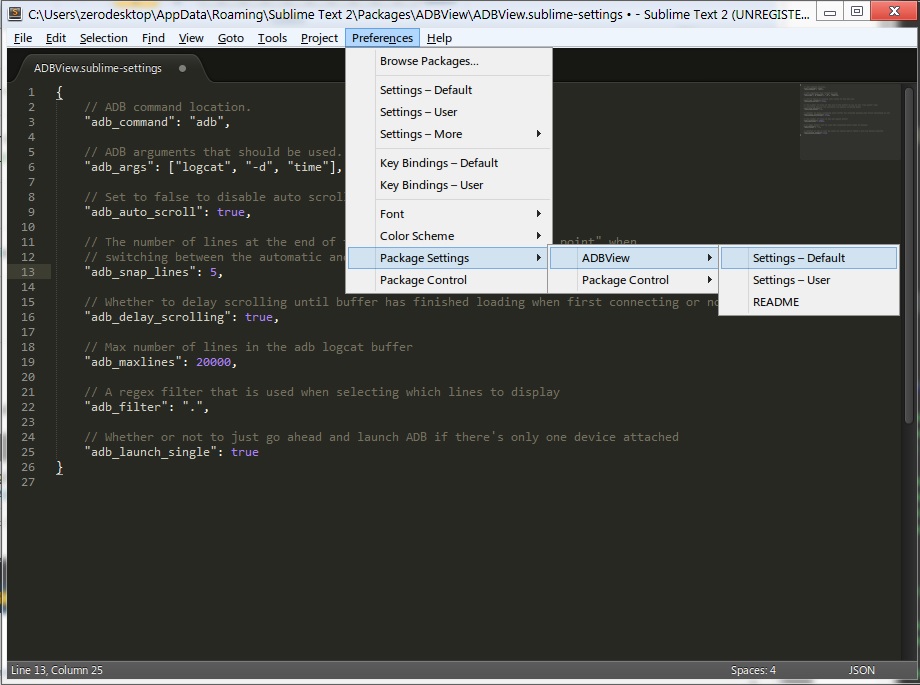Click the Sublime Text title bar icon
920x685 pixels.
(x=16, y=13)
